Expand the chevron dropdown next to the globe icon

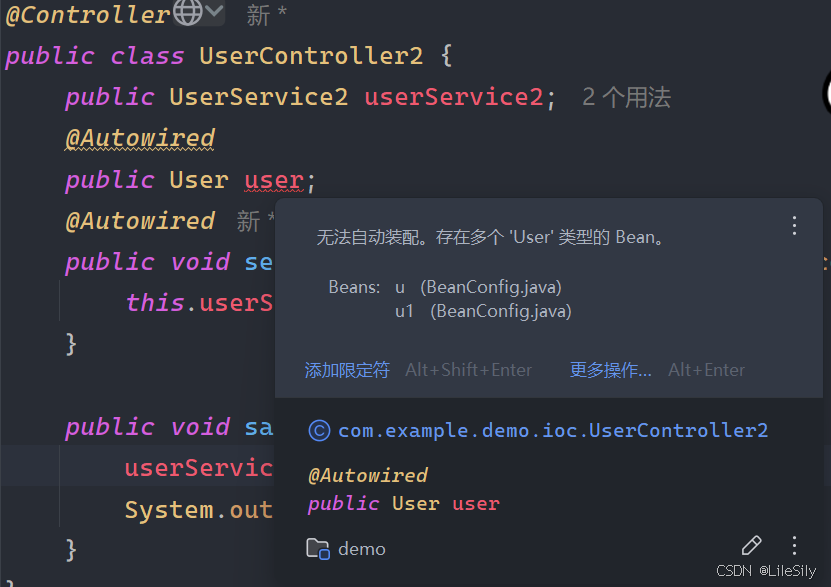point(216,13)
